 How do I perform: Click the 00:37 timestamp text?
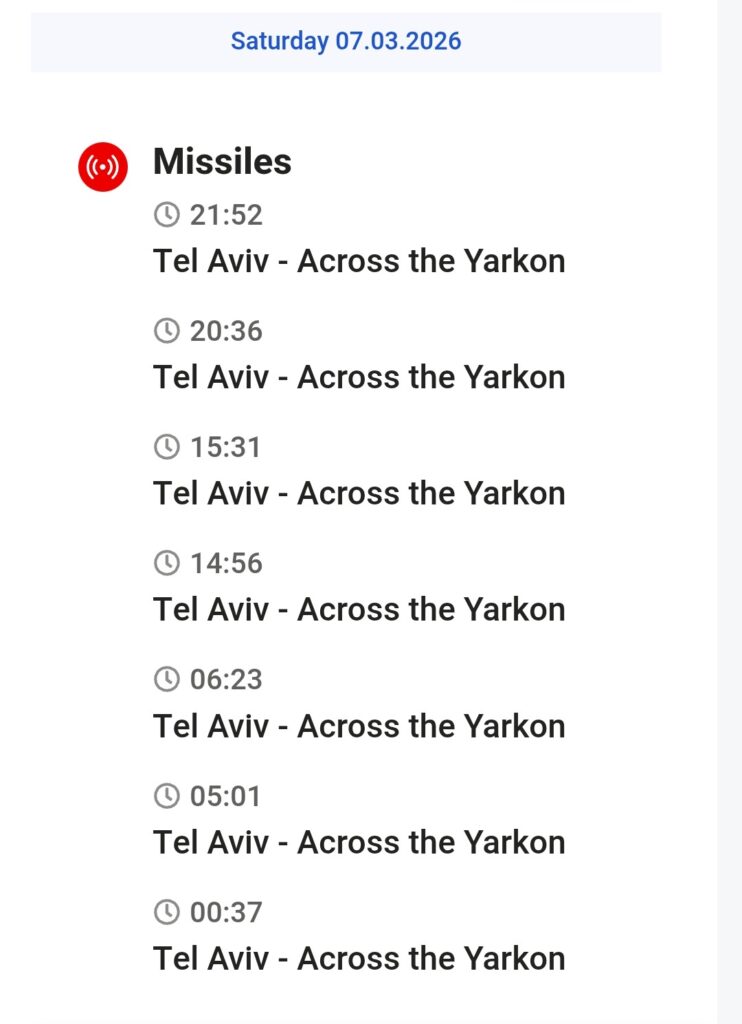(226, 912)
